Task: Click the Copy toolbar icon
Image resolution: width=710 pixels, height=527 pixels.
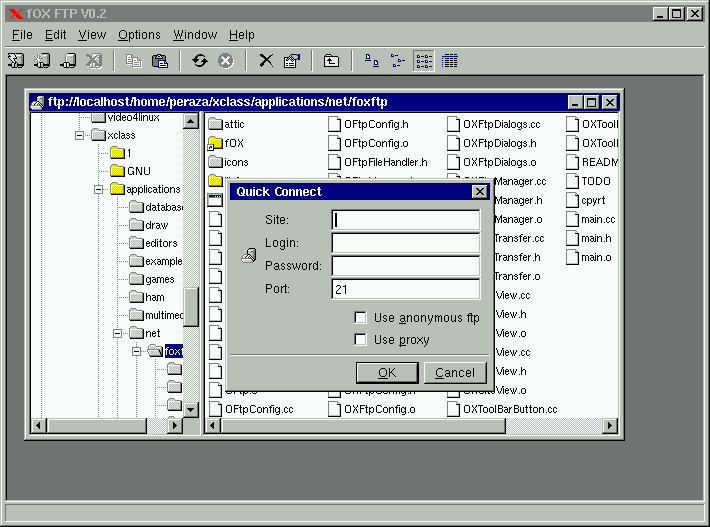Action: (x=134, y=61)
